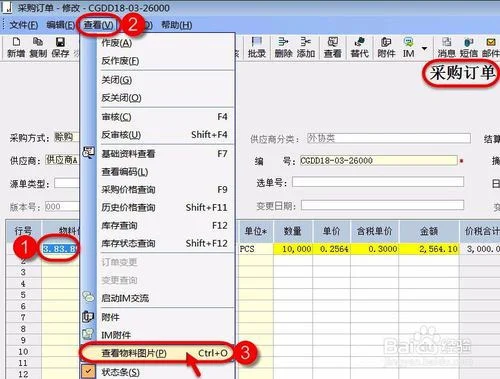Screen dimensions: 500x379
Task: Click the 含税单价 column header
Action: coord(374,231)
